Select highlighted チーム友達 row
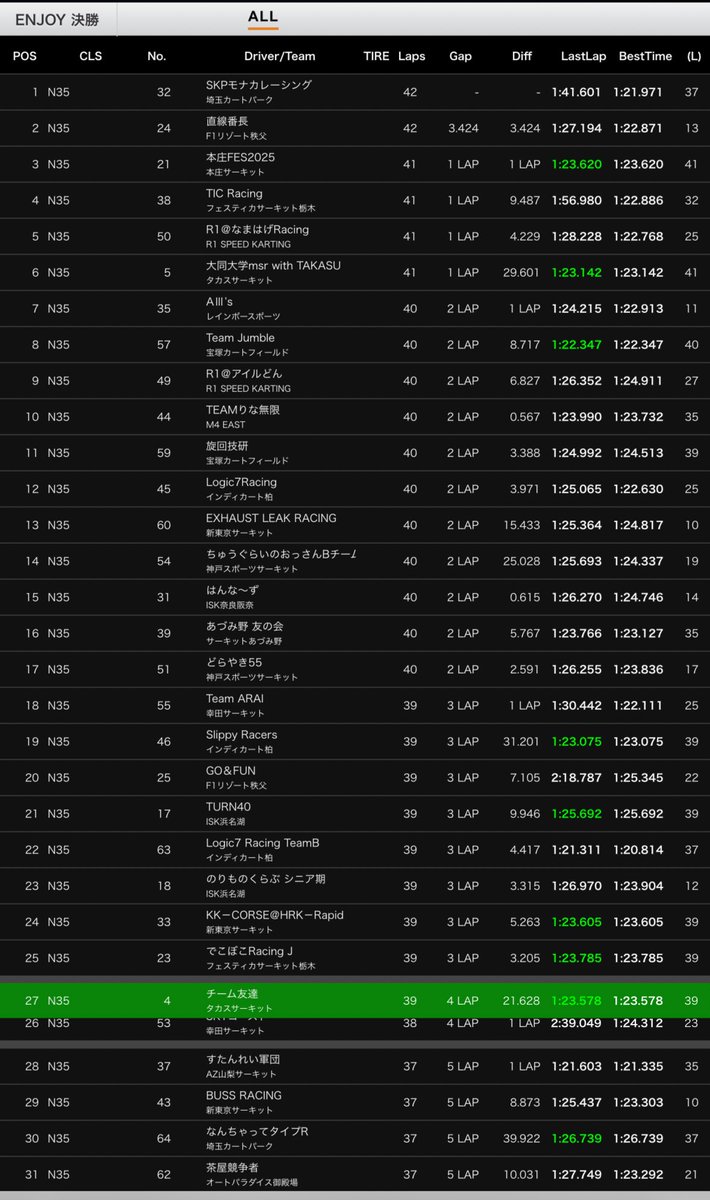This screenshot has width=710, height=1200. [355, 1000]
